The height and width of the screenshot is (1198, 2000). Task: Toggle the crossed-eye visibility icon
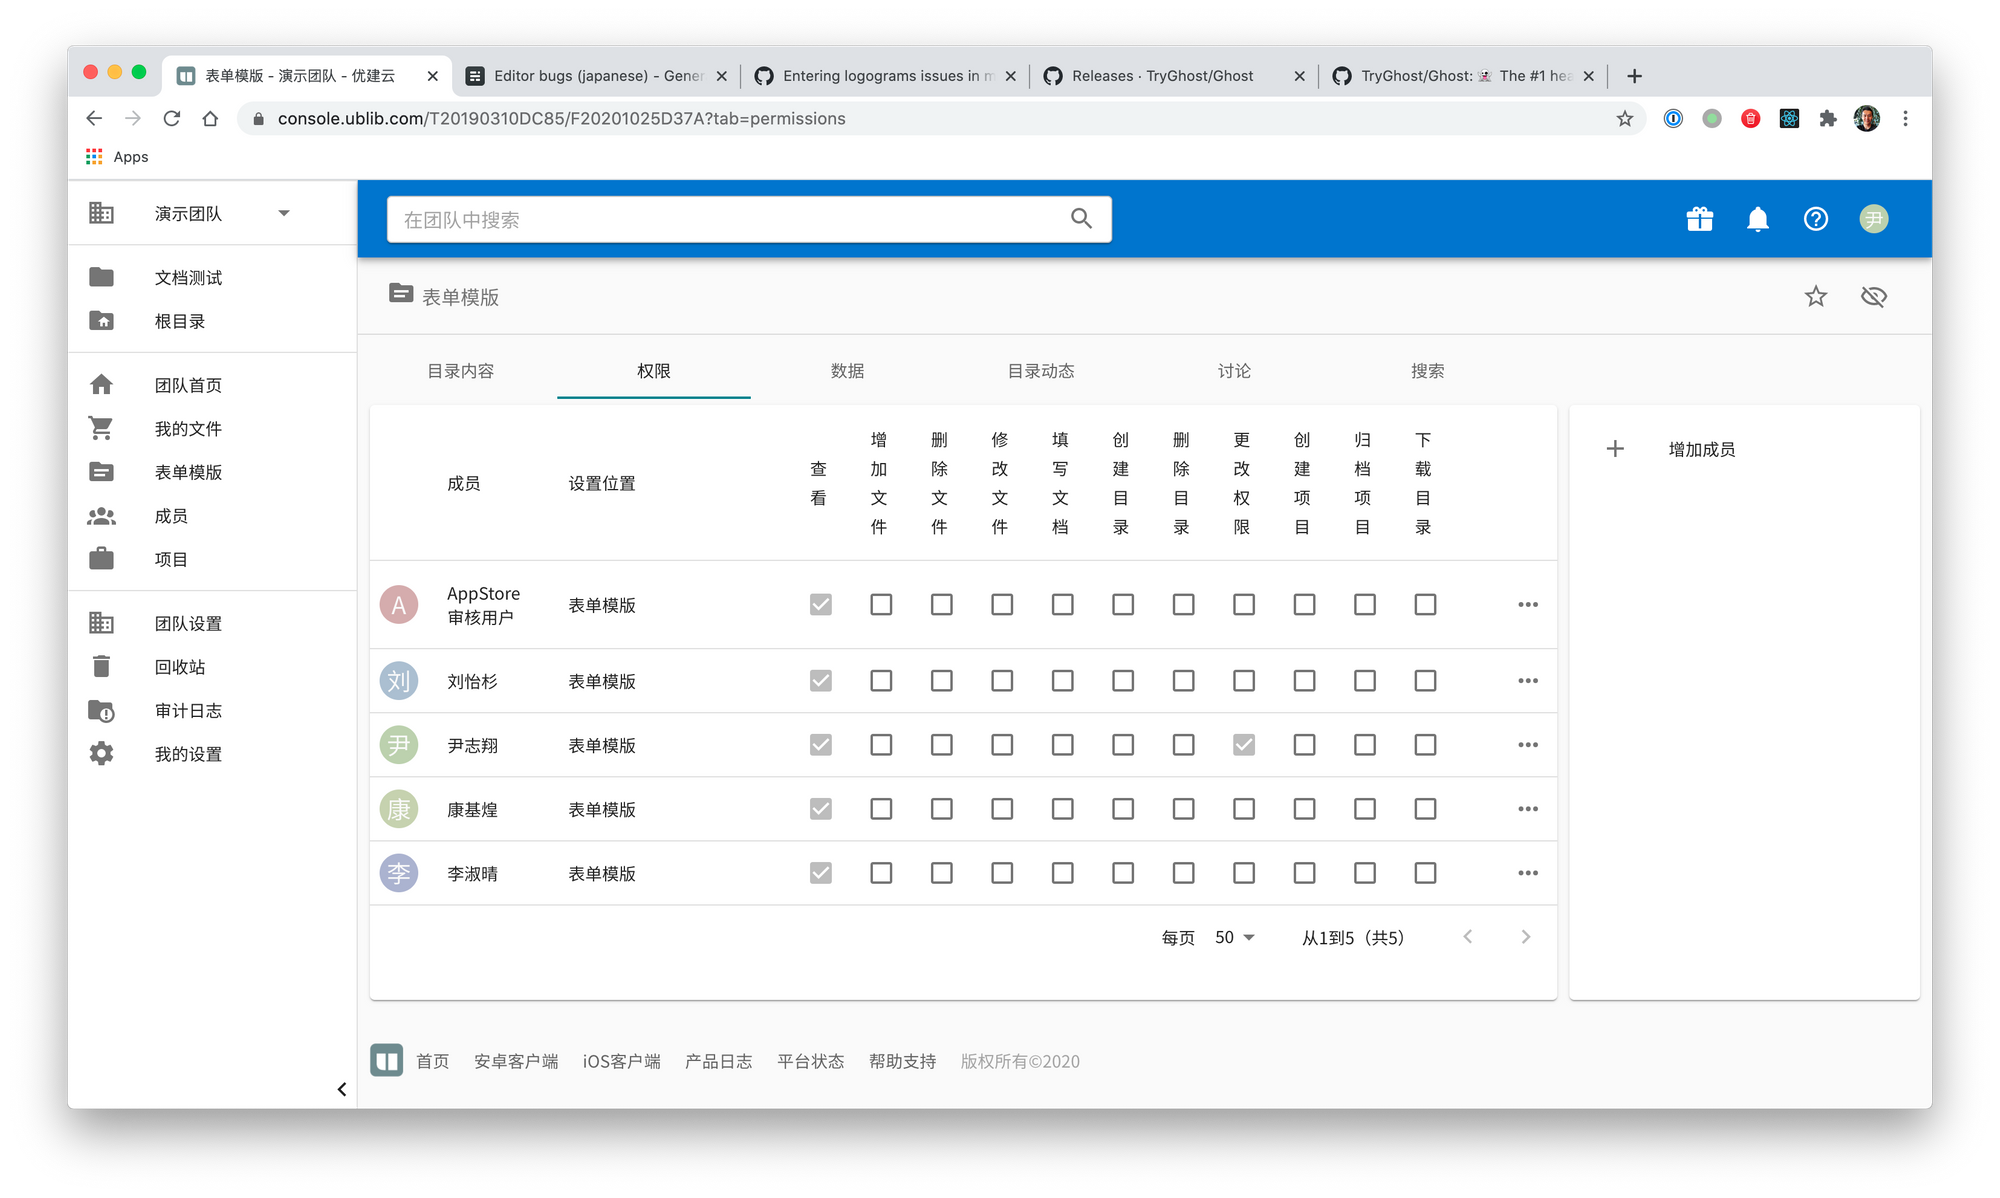[x=1873, y=296]
